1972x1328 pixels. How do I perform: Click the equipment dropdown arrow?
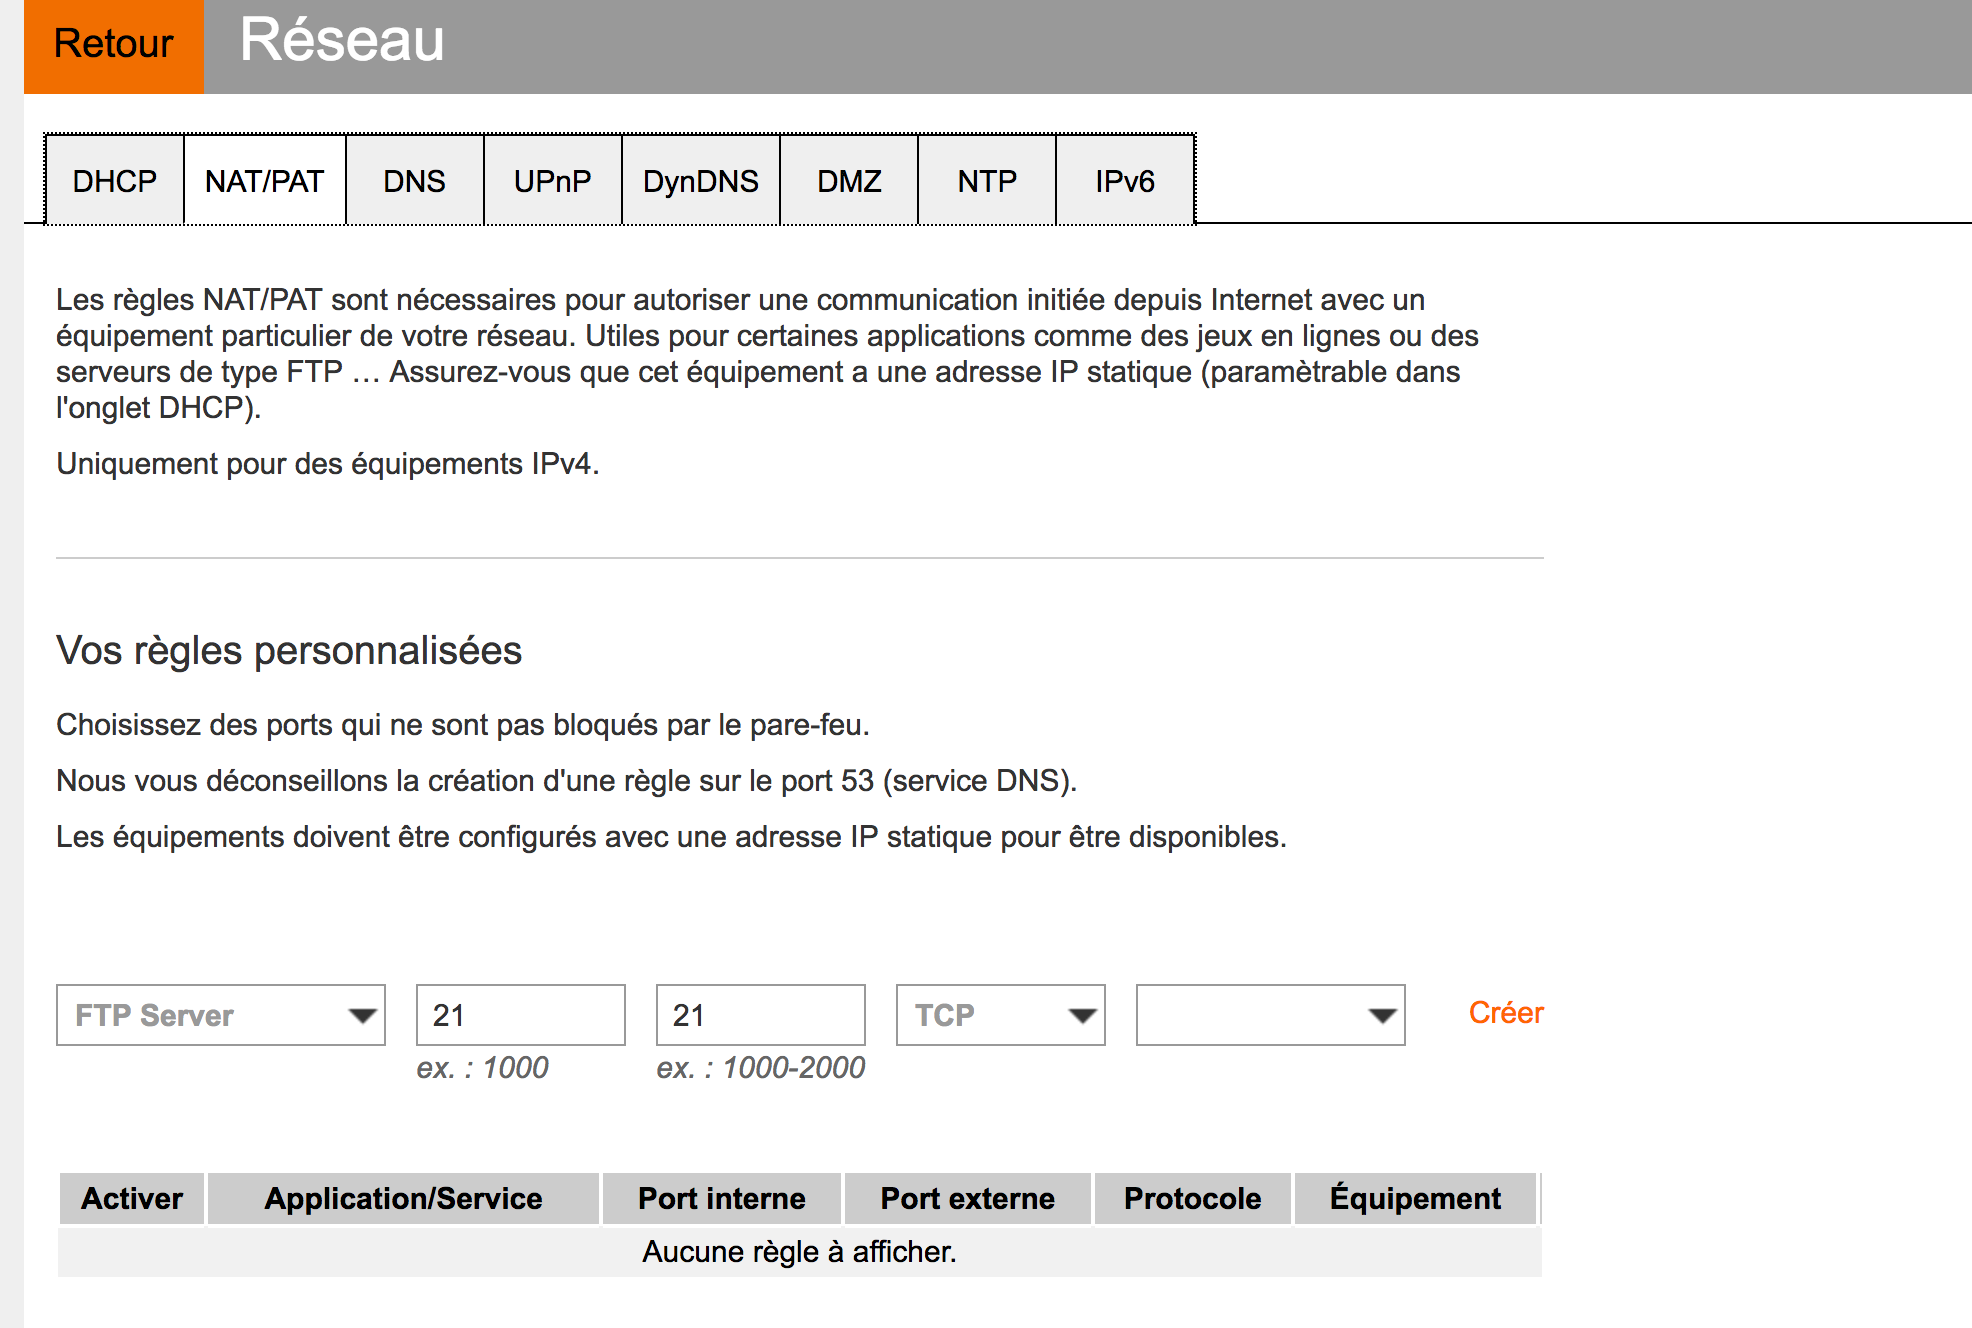click(x=1381, y=1015)
